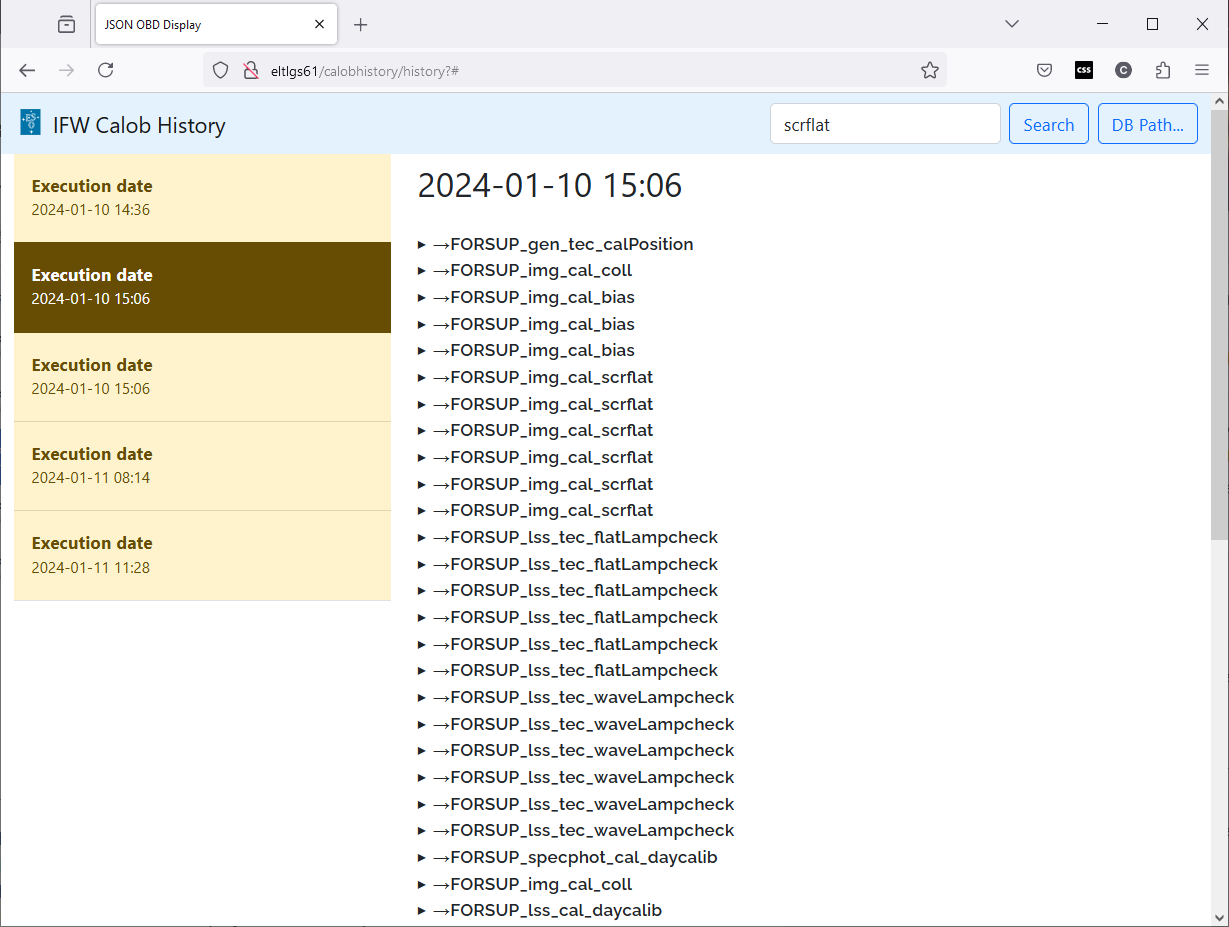Select execution date 2024-01-11 11:28
Screen dimensions: 1229x927
[x=202, y=555]
